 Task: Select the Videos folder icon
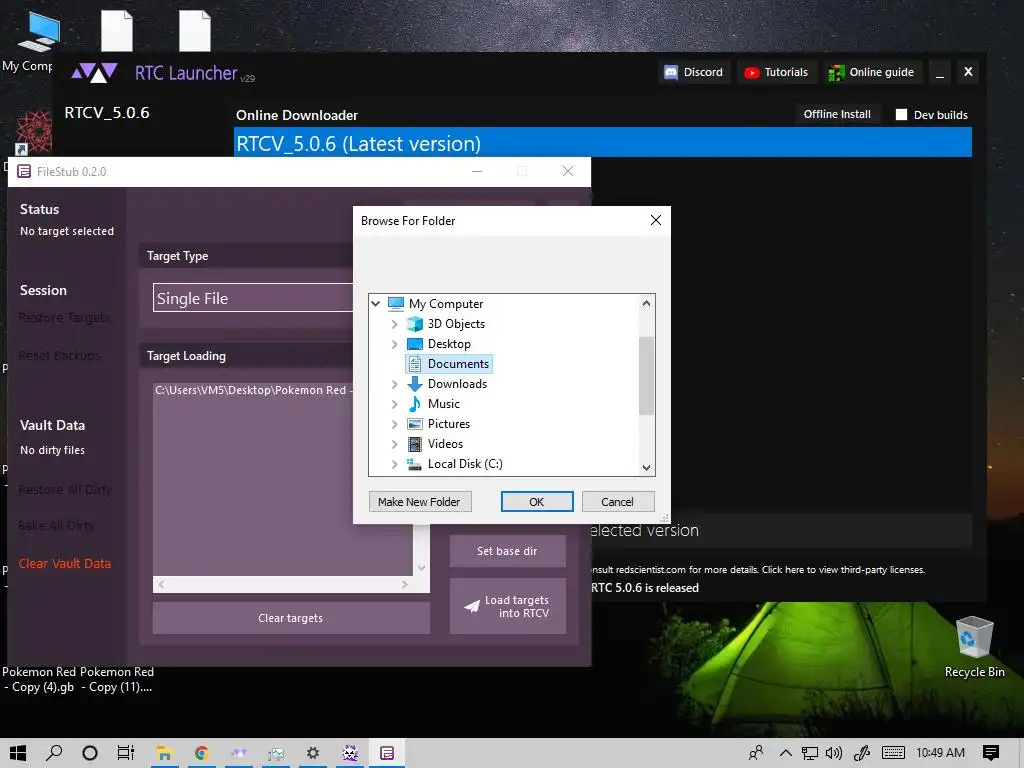415,444
